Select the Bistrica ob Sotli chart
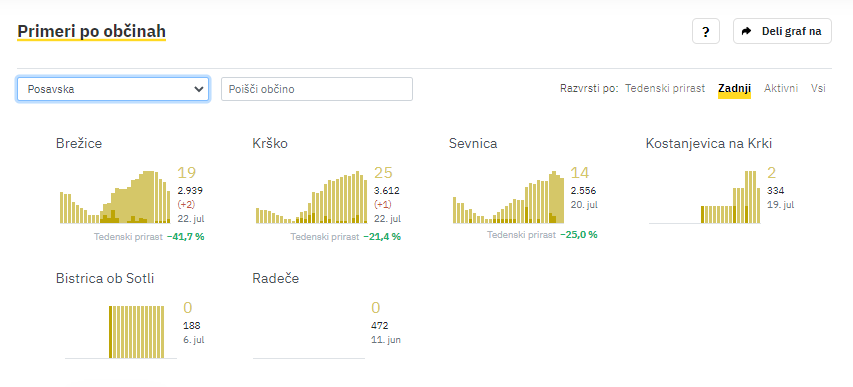The image size is (853, 387). pyautogui.click(x=121, y=332)
